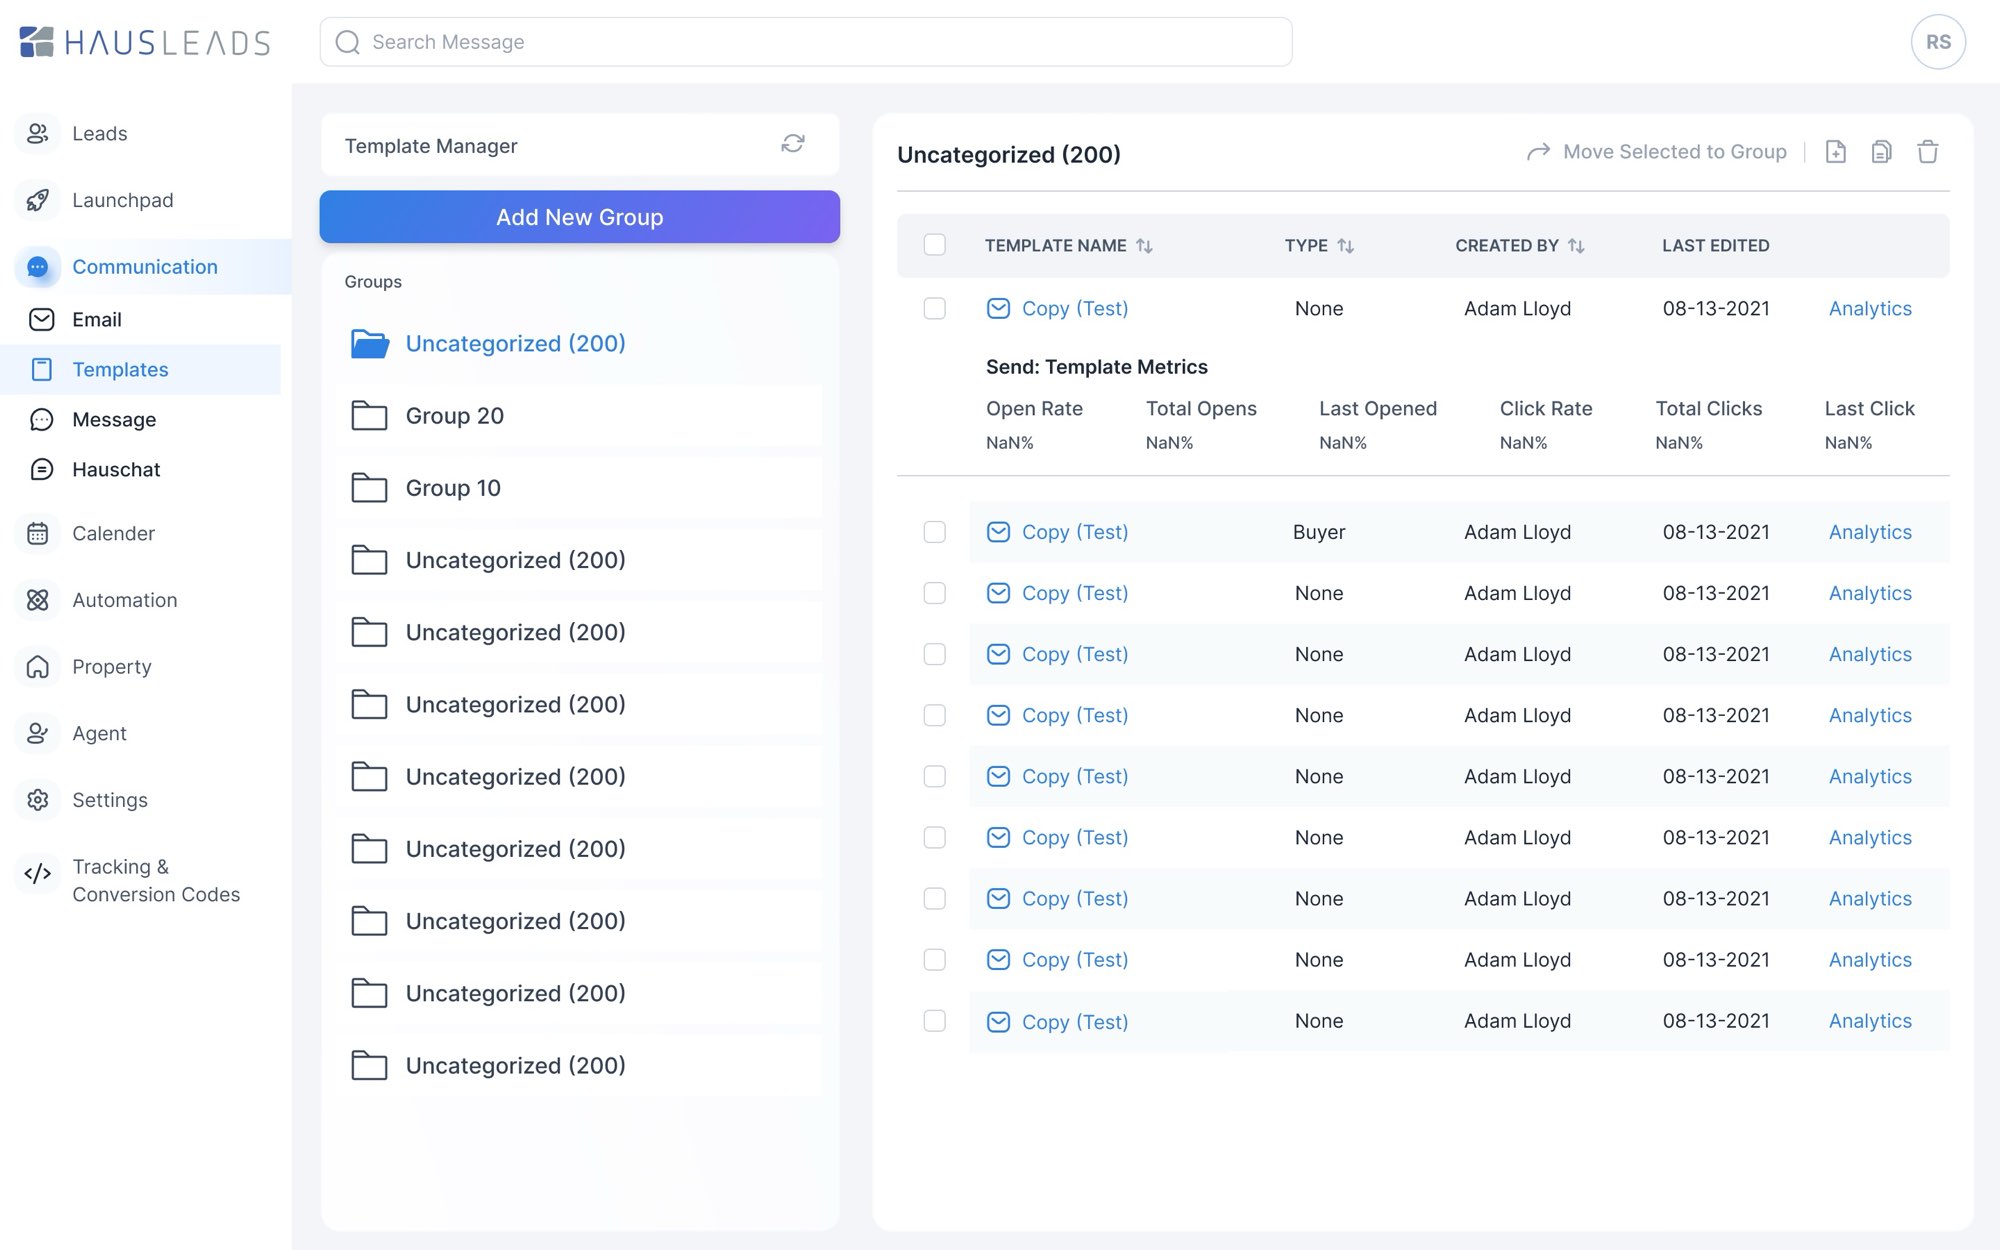The width and height of the screenshot is (2000, 1250).
Task: Click the Send: Template Metrics heading
Action: tap(1096, 367)
